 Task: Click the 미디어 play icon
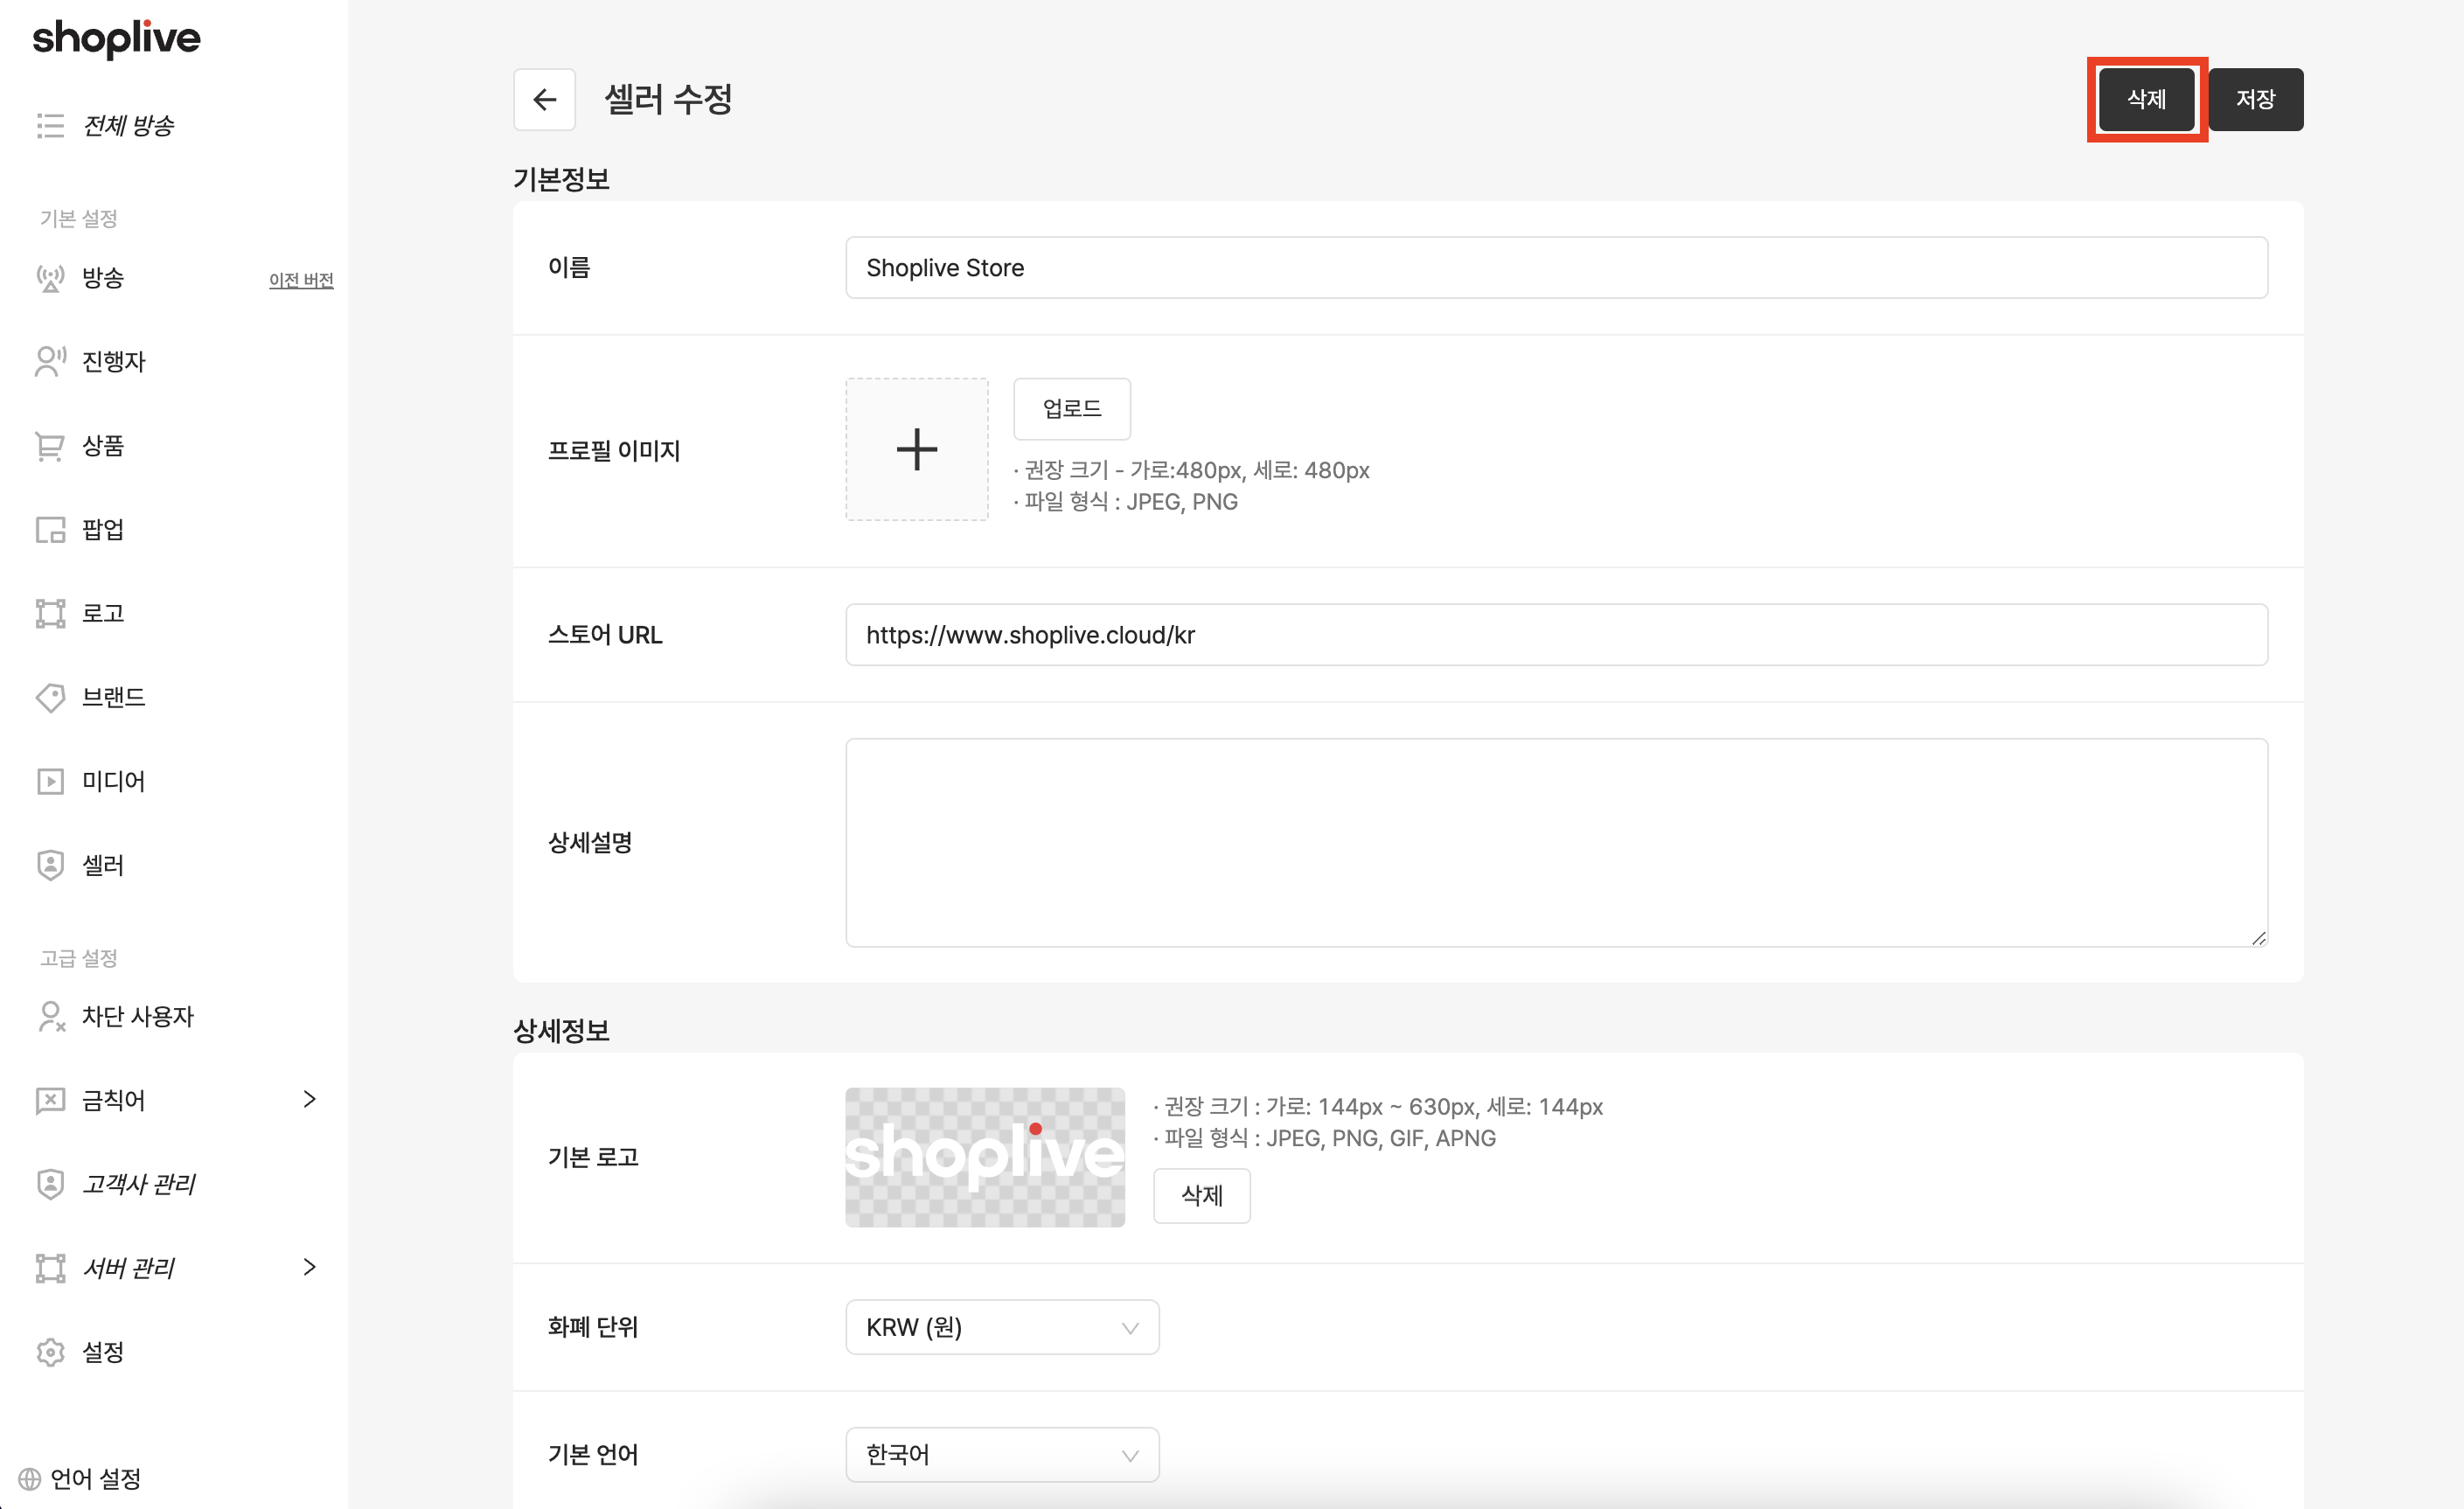pyautogui.click(x=50, y=781)
